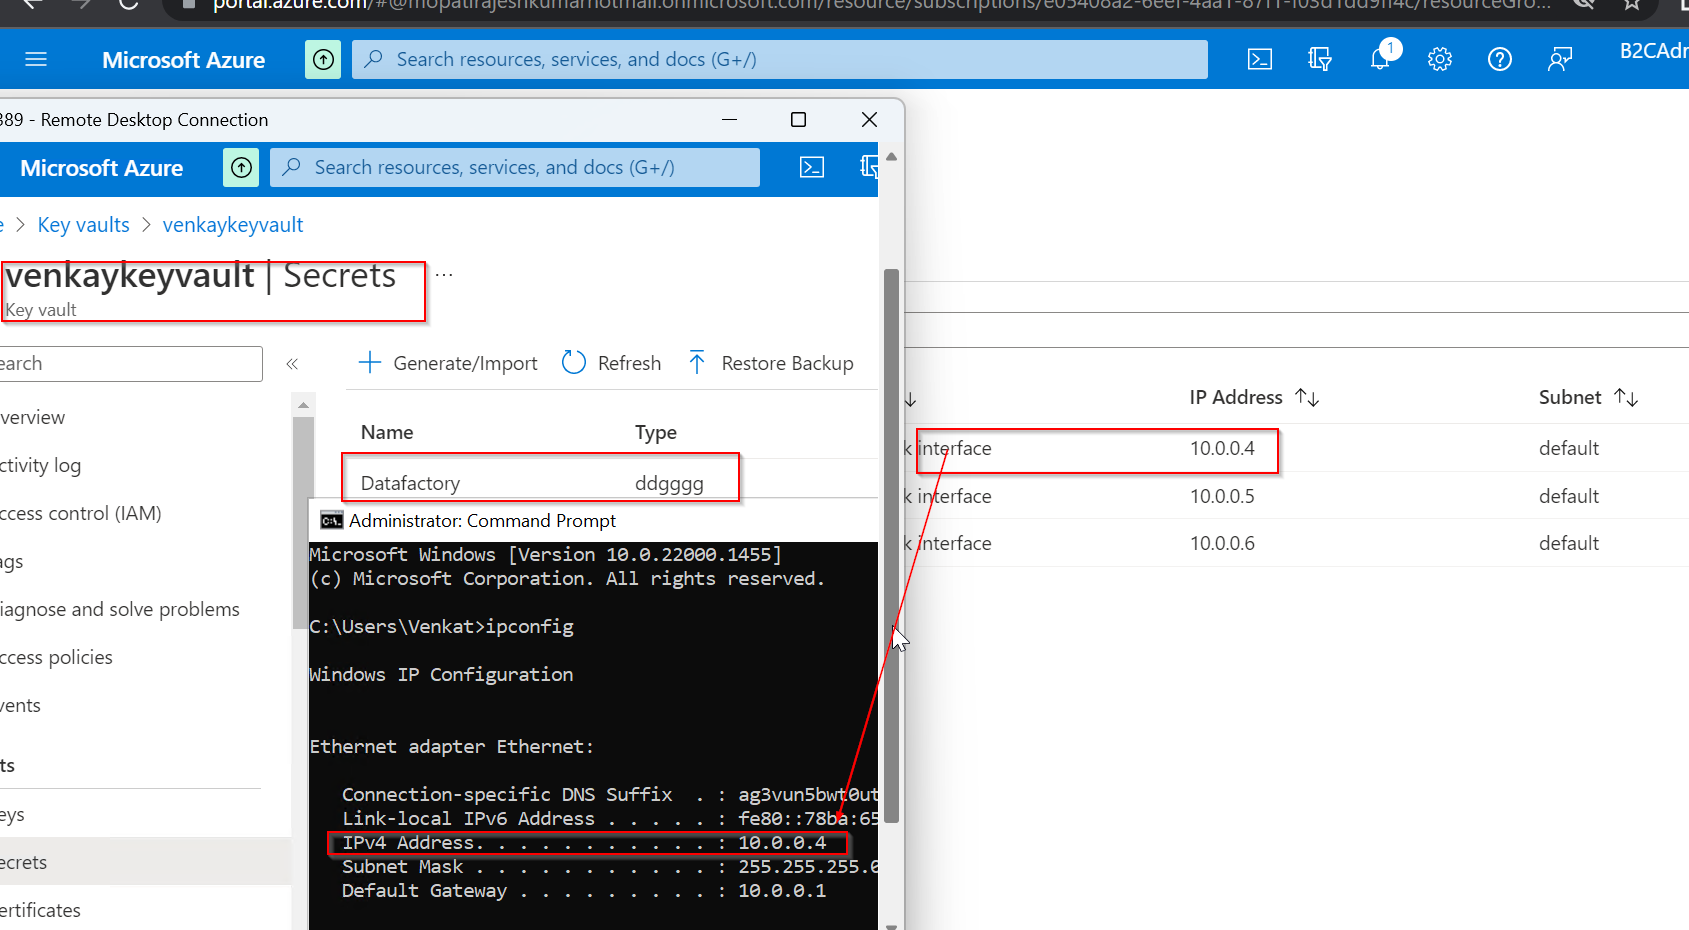Sort by Subnet column arrows

tap(1626, 397)
